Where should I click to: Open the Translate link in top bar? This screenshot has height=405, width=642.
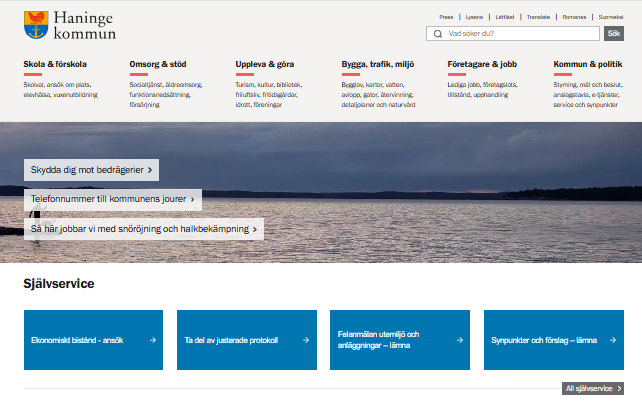(x=538, y=17)
